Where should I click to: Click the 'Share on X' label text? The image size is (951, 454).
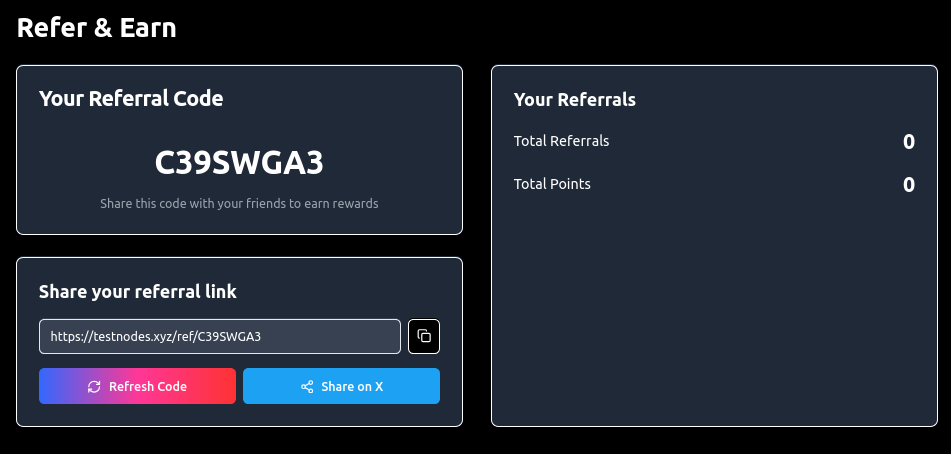coord(352,386)
